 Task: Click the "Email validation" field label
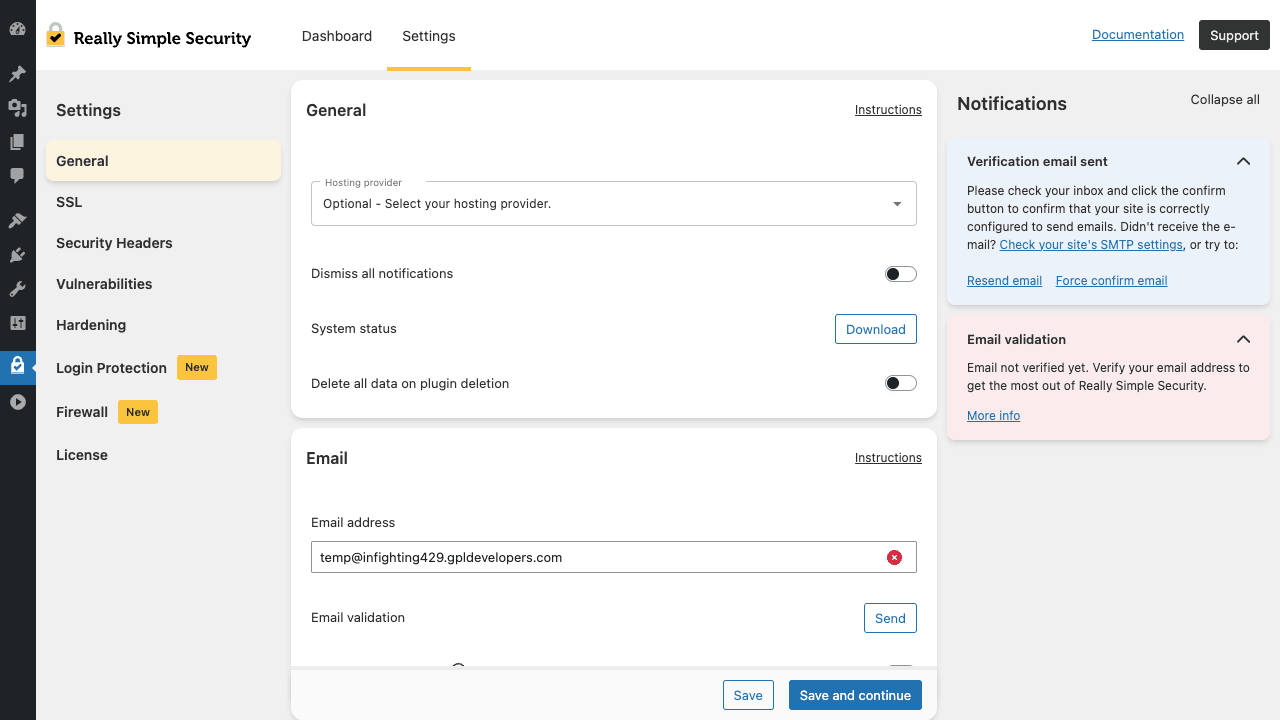[358, 618]
